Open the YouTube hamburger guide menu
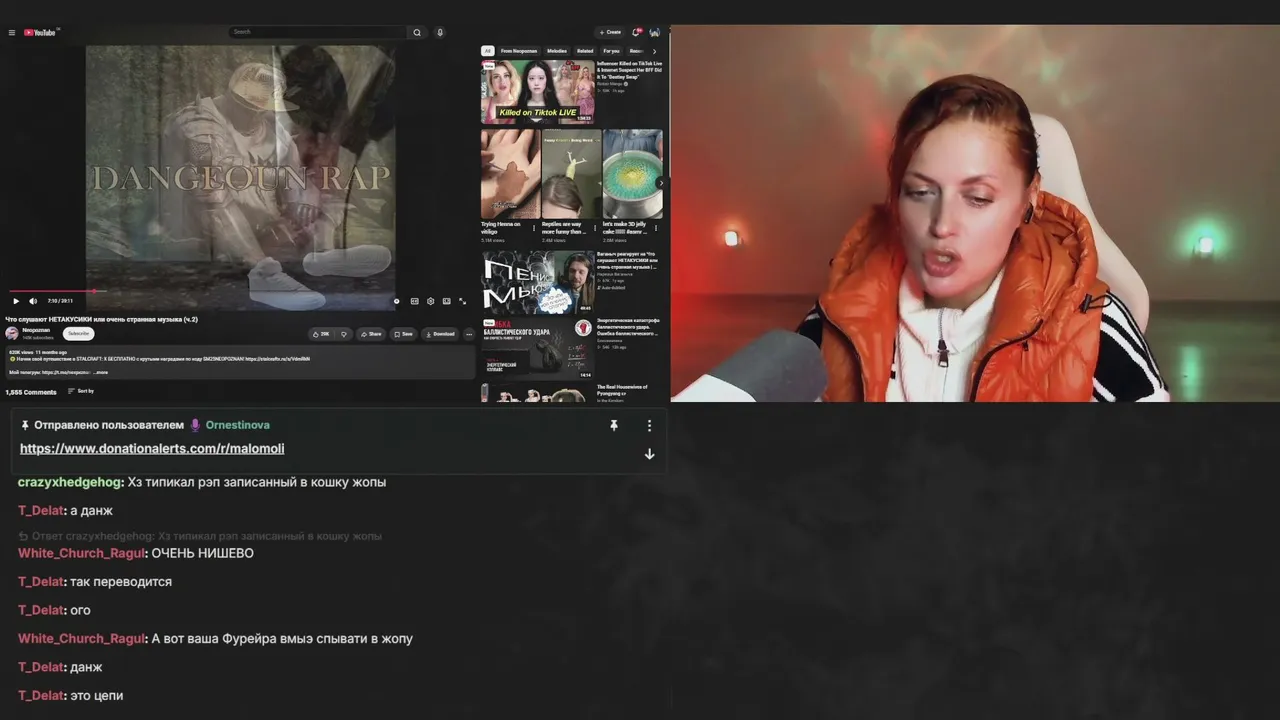The height and width of the screenshot is (720, 1280). pos(12,32)
